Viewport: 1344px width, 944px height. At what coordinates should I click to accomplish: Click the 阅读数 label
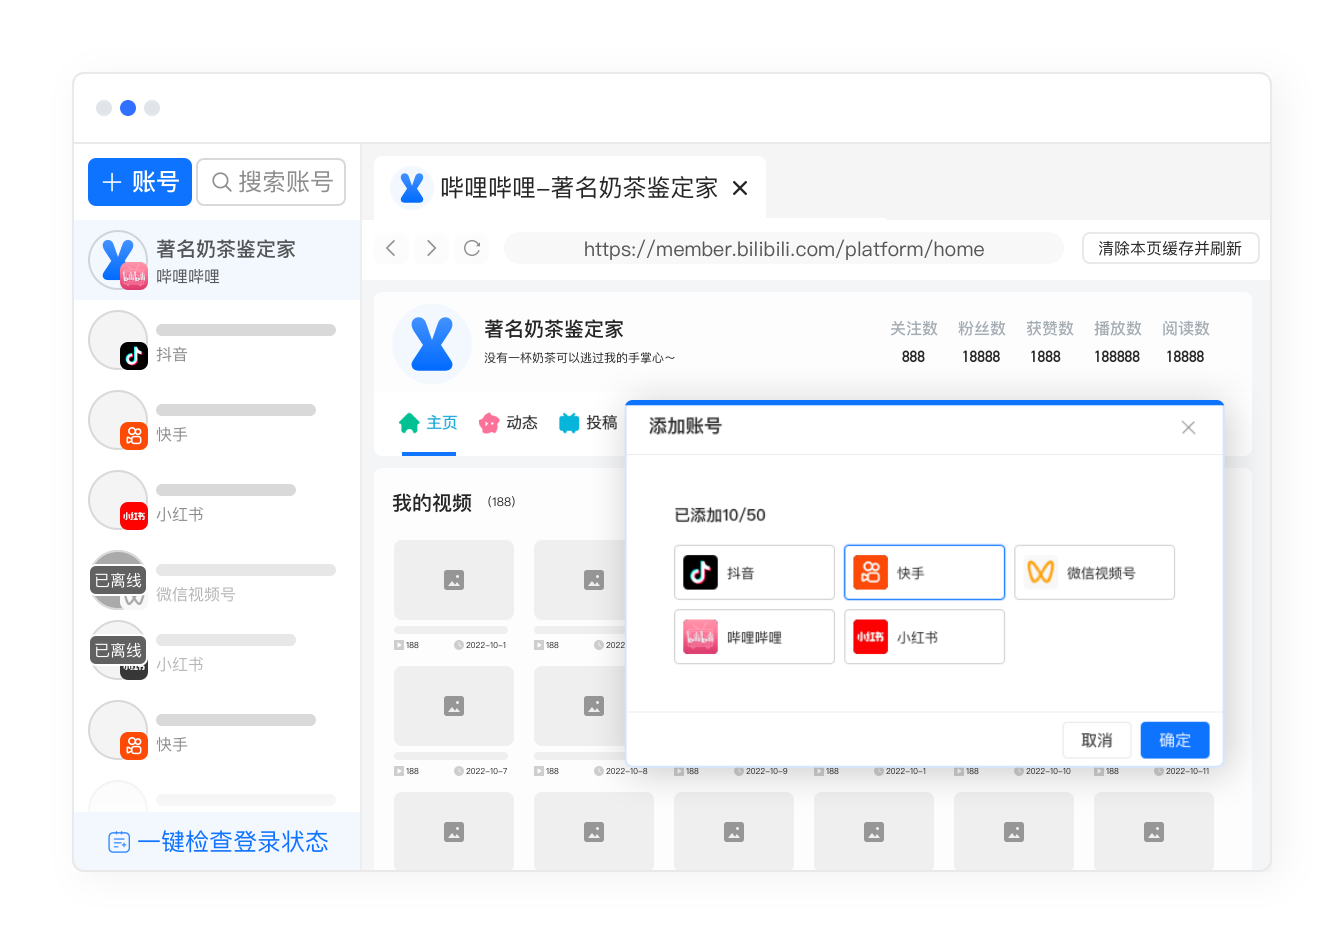(x=1186, y=328)
